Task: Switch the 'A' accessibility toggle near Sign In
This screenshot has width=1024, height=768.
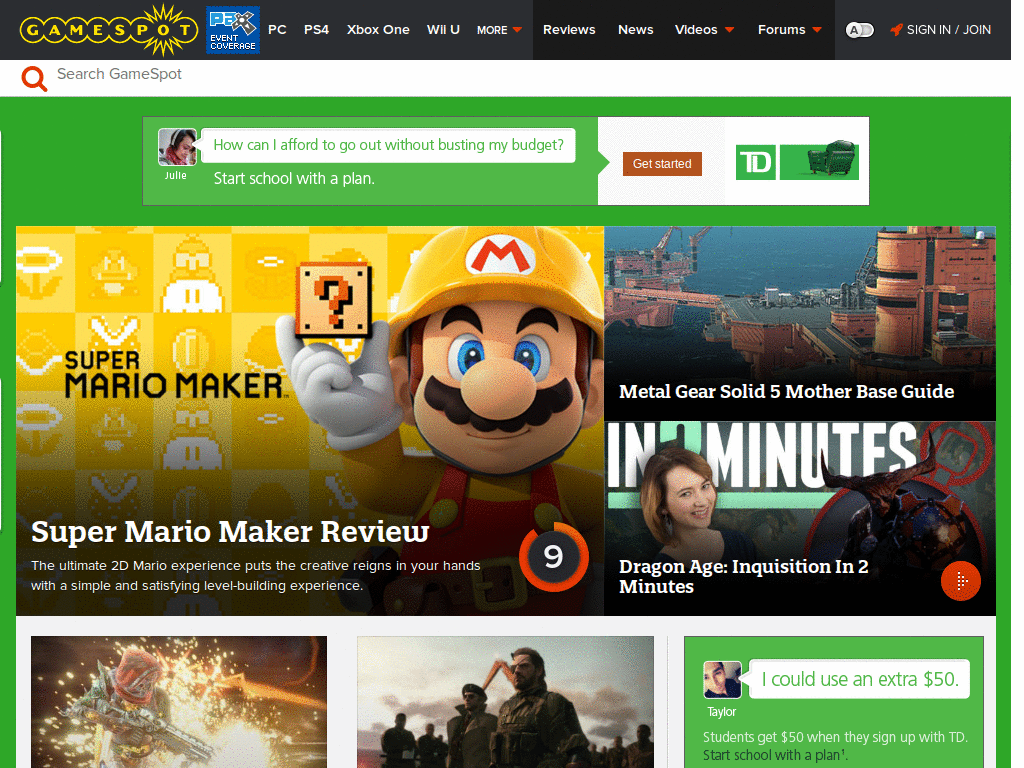Action: tap(858, 30)
